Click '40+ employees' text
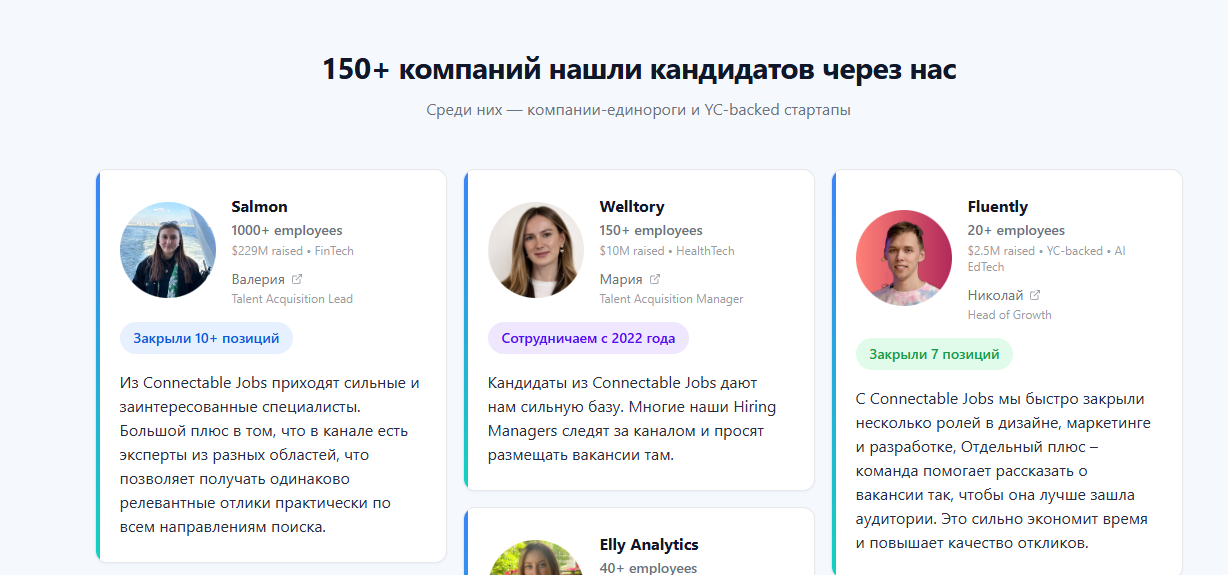This screenshot has height=575, width=1228. (648, 568)
